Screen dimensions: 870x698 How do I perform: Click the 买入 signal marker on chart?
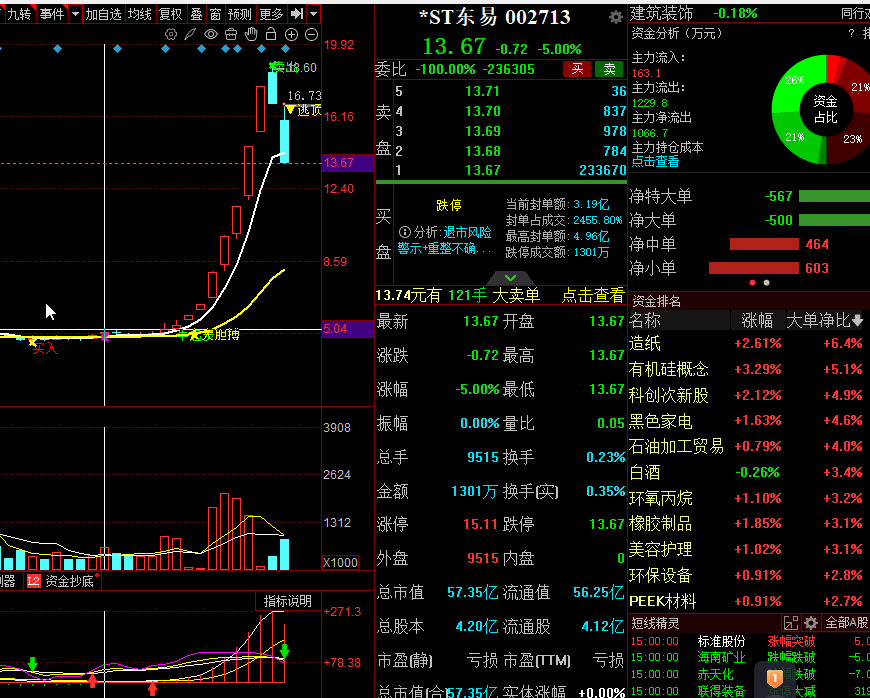pos(44,348)
